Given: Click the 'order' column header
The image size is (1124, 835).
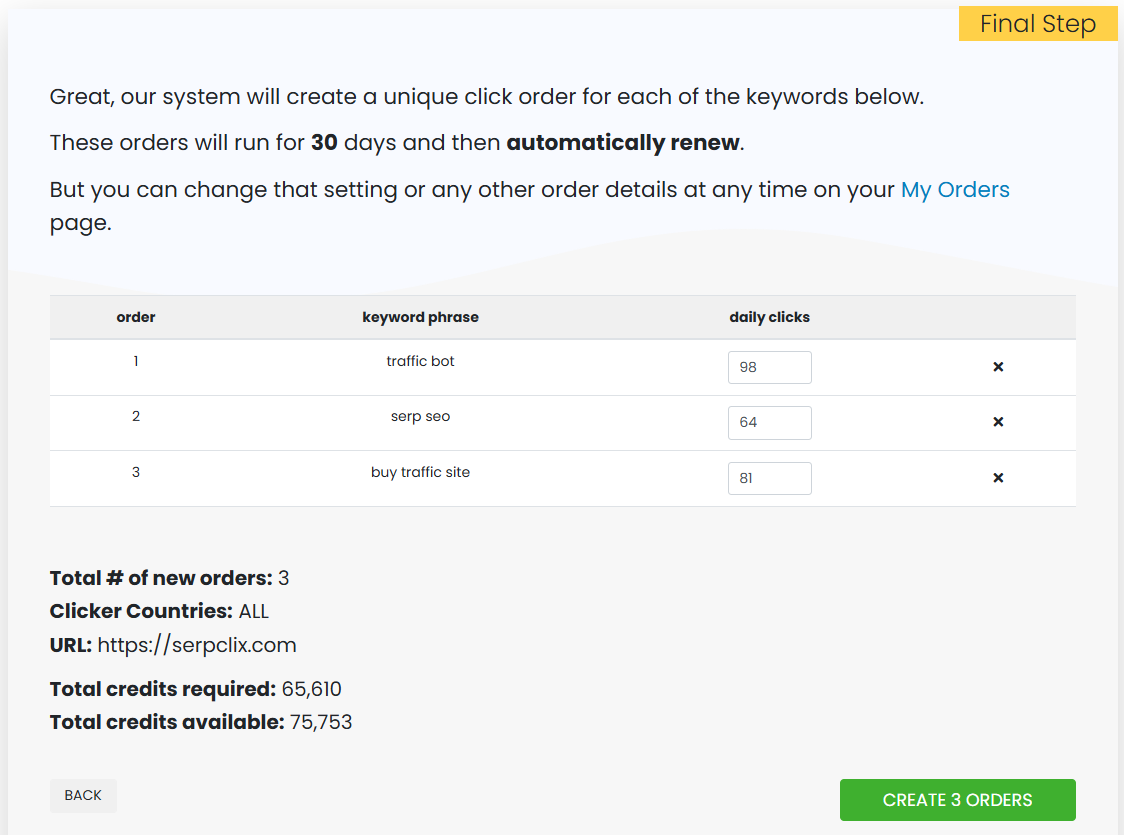Looking at the screenshot, I should [136, 317].
